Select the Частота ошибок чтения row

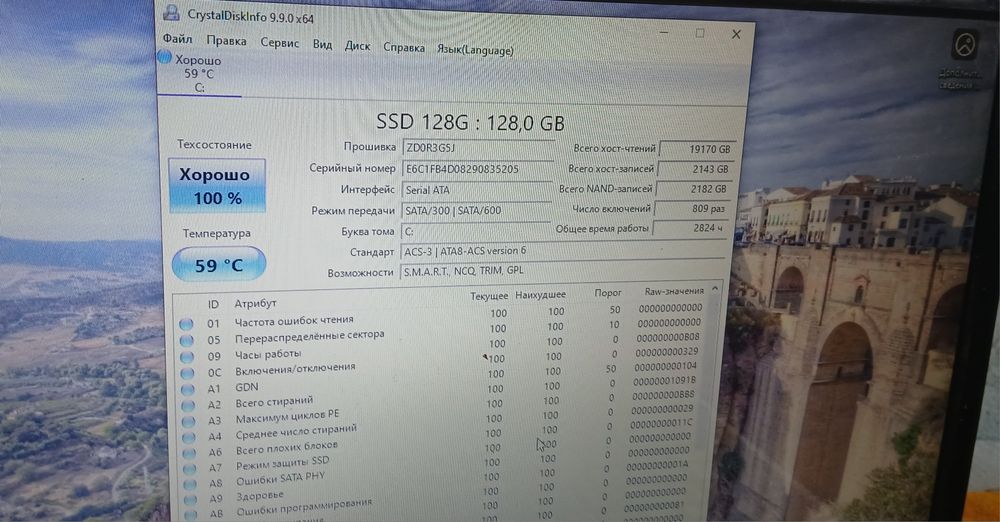click(442, 317)
